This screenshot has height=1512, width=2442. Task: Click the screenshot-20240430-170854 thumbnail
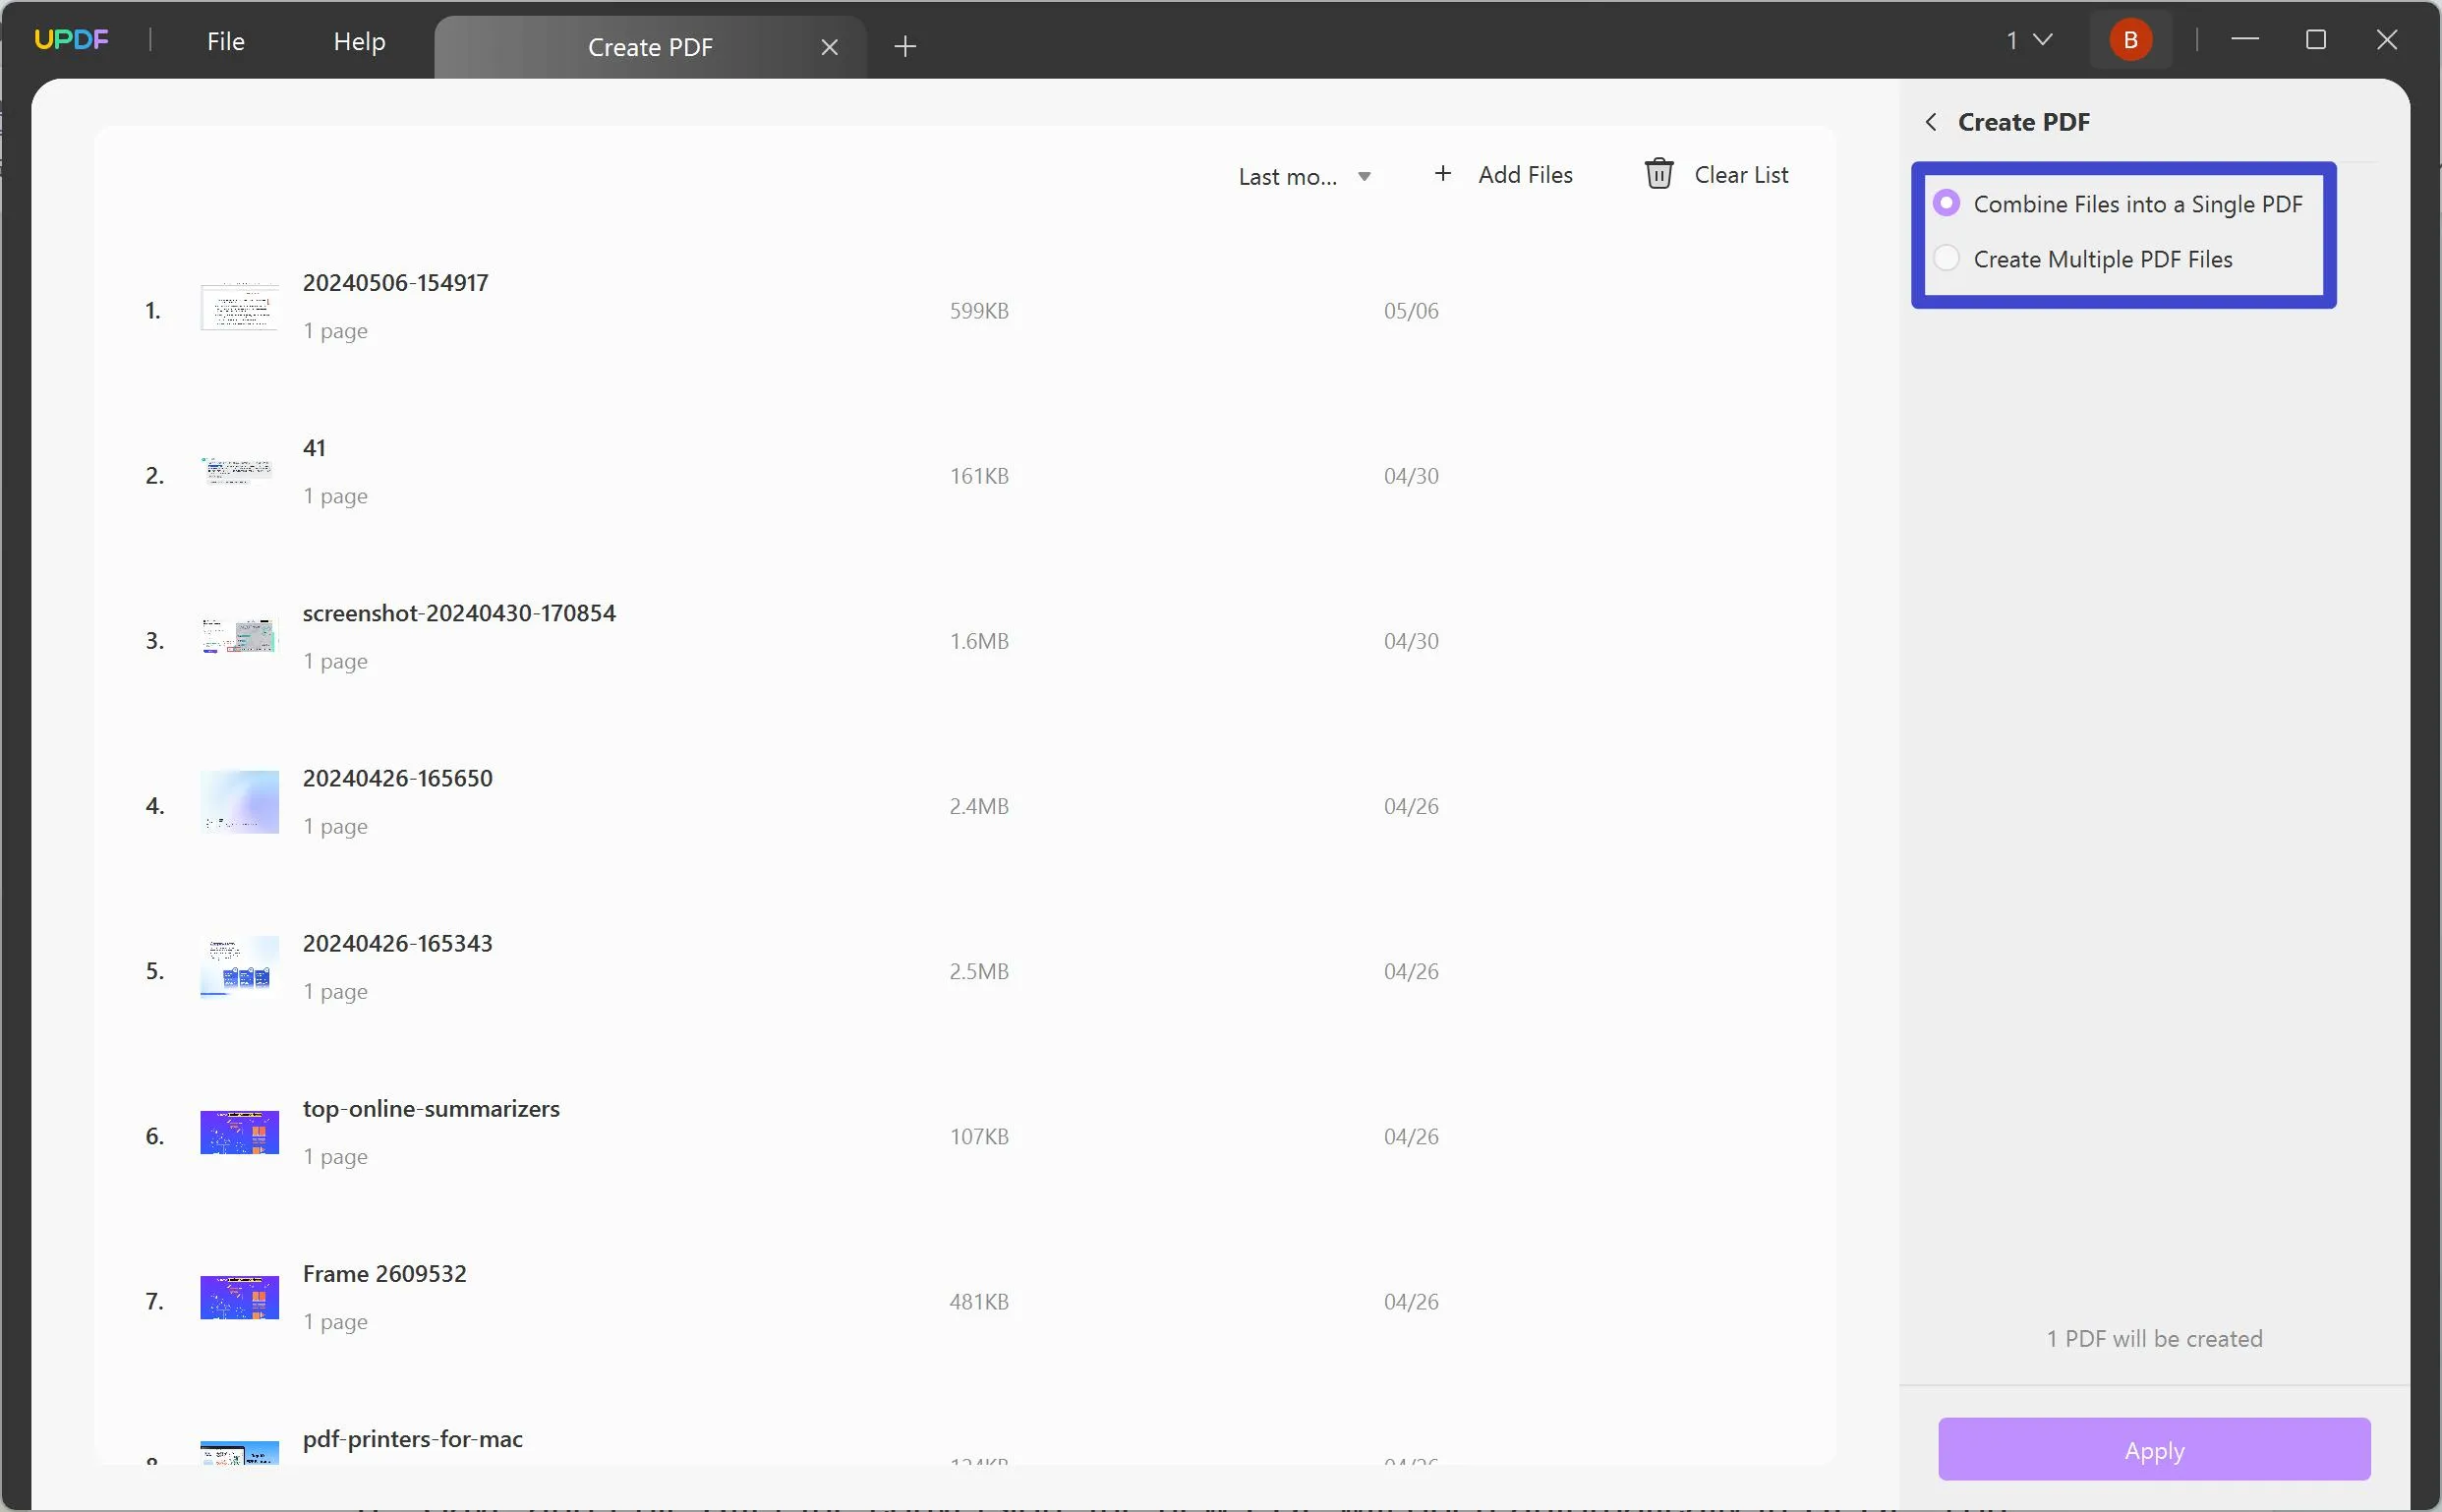coord(237,633)
